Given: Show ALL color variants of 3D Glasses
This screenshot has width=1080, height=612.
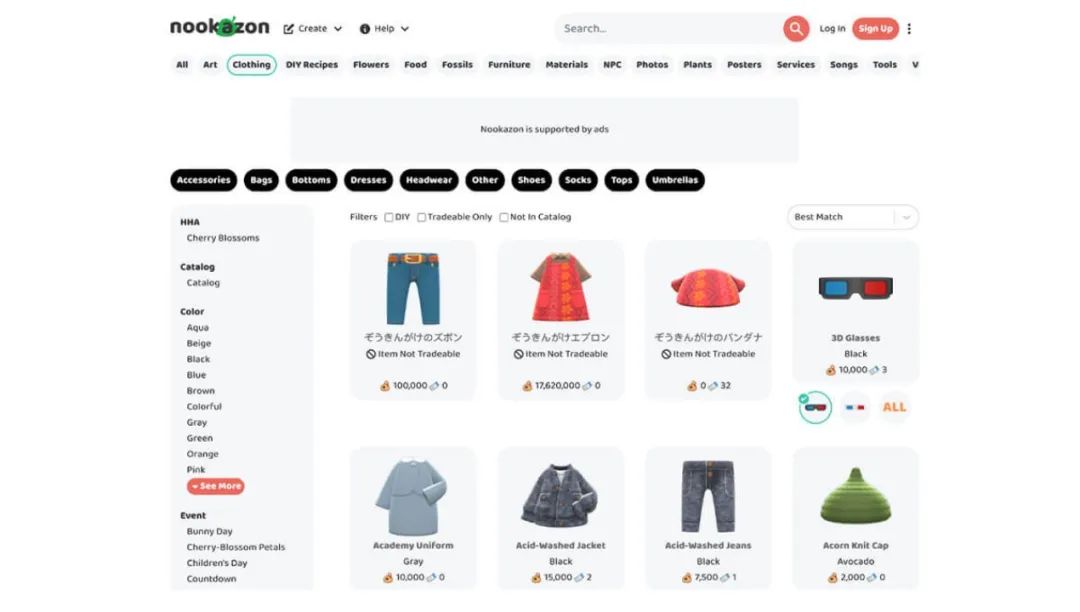Looking at the screenshot, I should coord(894,408).
